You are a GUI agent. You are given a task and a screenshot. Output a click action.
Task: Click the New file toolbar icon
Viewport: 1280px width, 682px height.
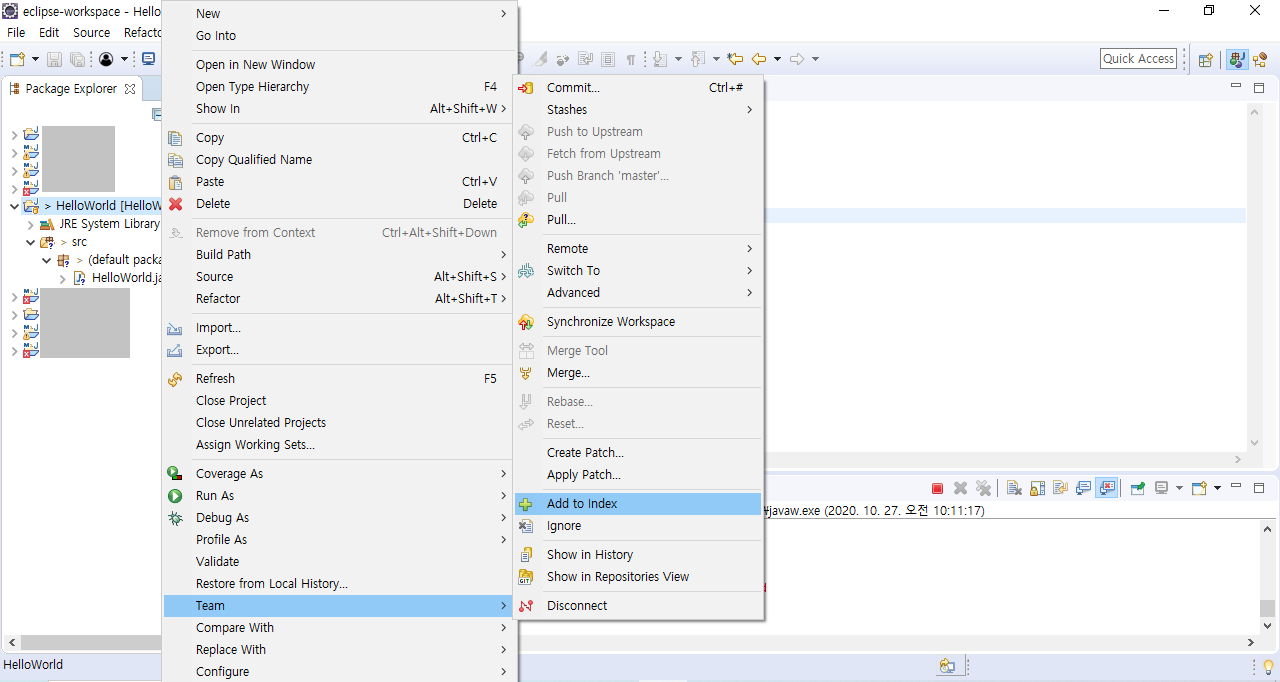(17, 59)
